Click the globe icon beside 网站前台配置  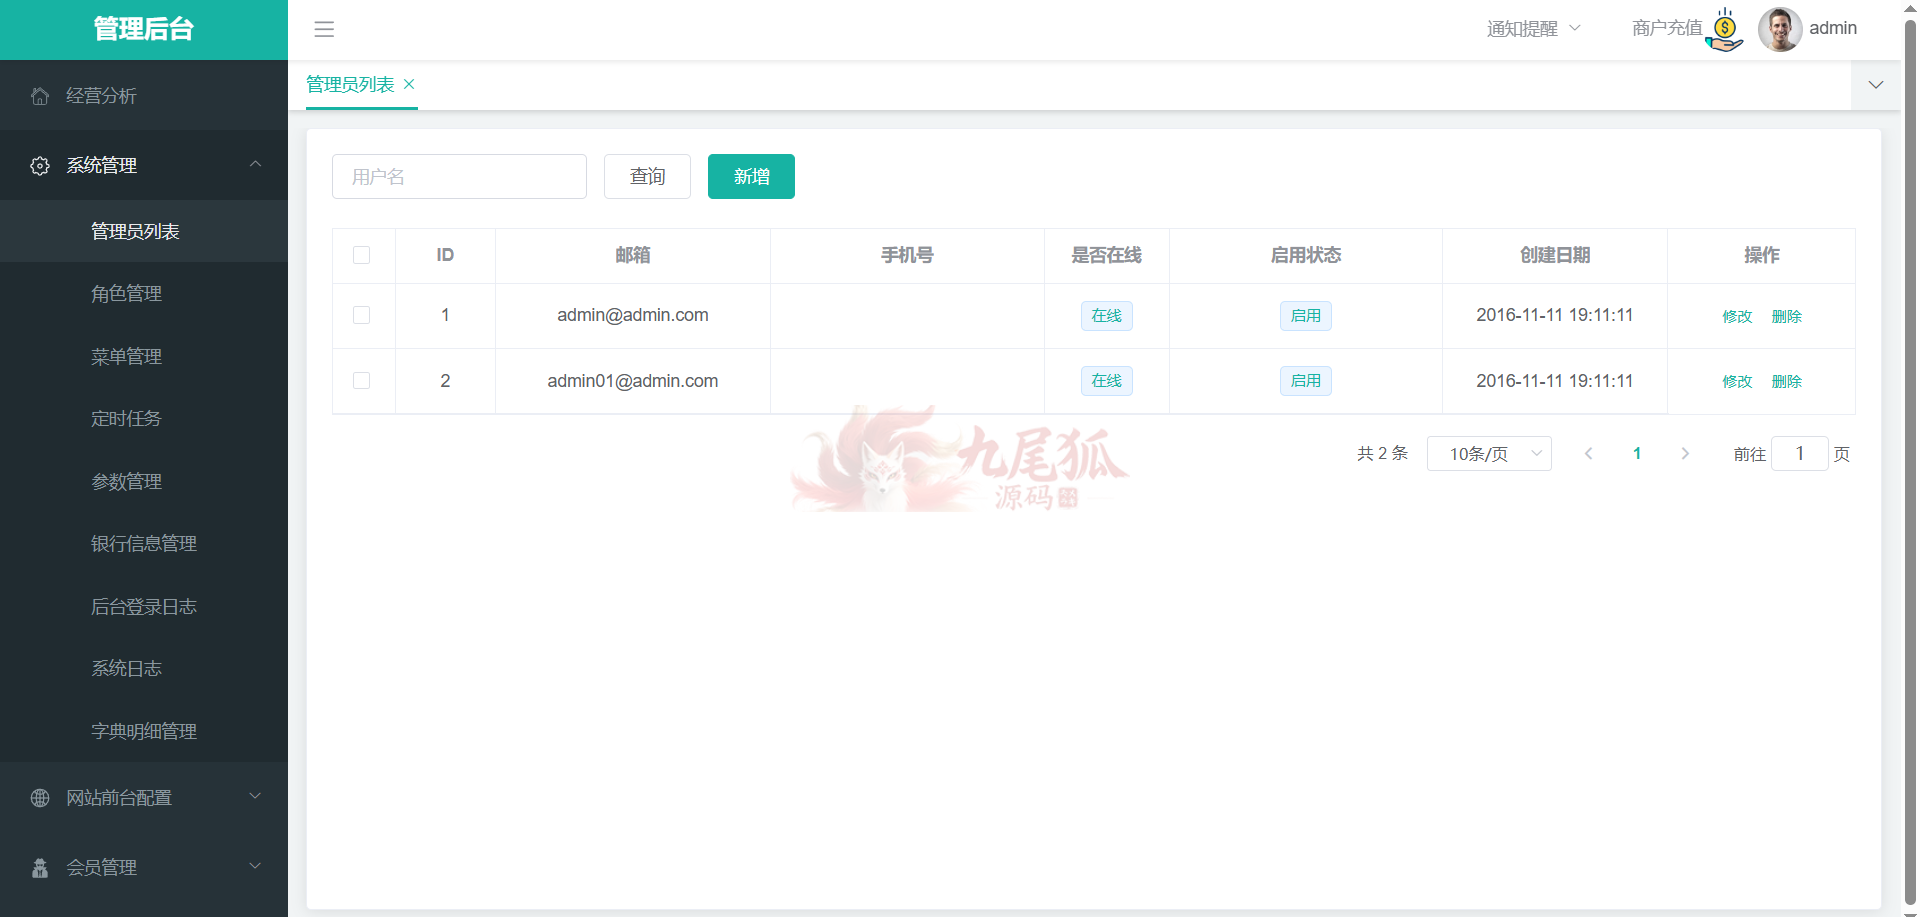[x=40, y=798]
